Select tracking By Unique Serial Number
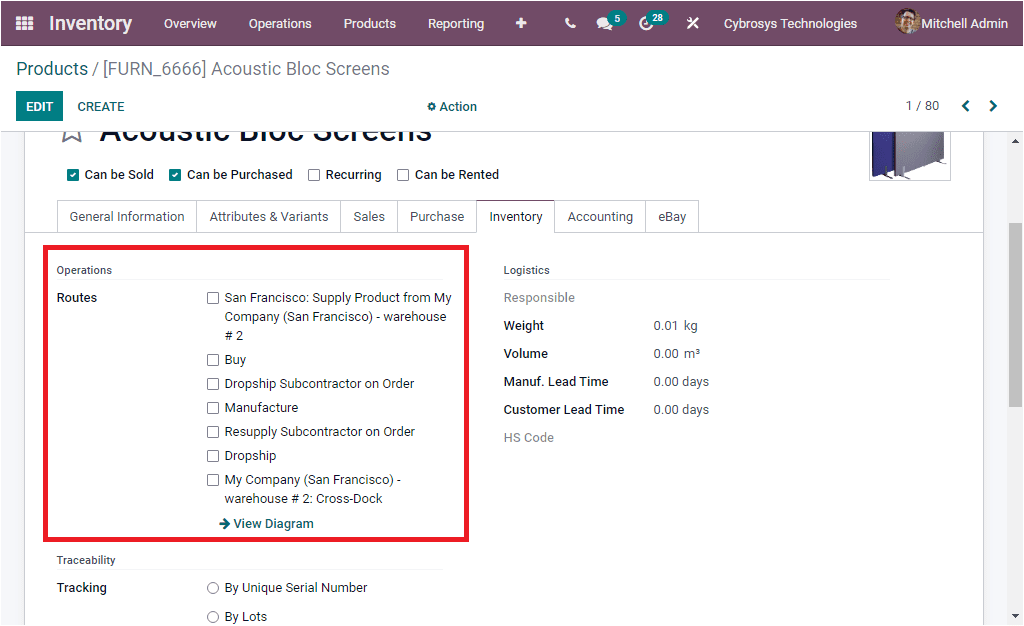Viewport: 1024px width, 626px height. point(213,588)
